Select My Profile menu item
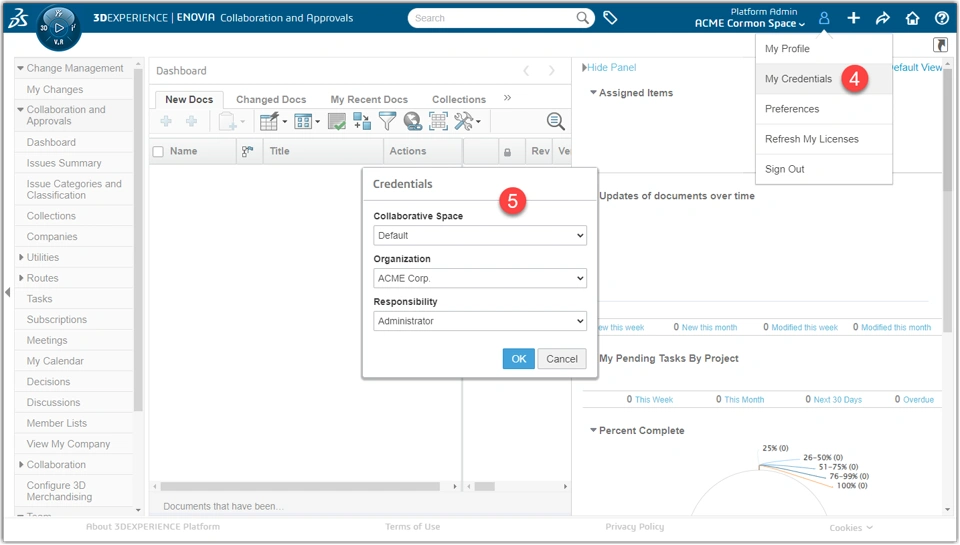This screenshot has width=960, height=545. [787, 48]
